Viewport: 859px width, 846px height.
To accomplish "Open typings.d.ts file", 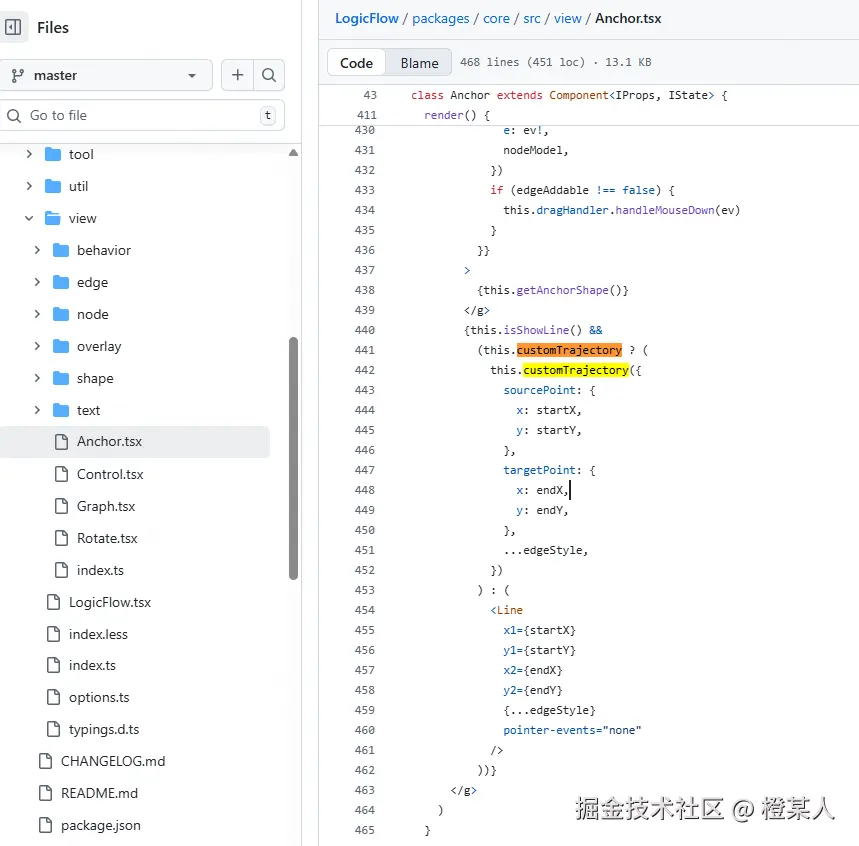I will 104,730.
